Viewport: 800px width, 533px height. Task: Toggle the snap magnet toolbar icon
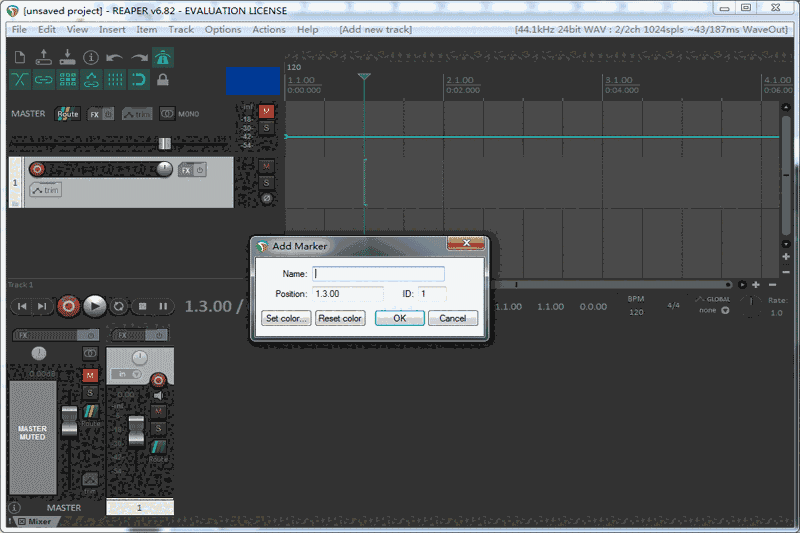point(139,79)
